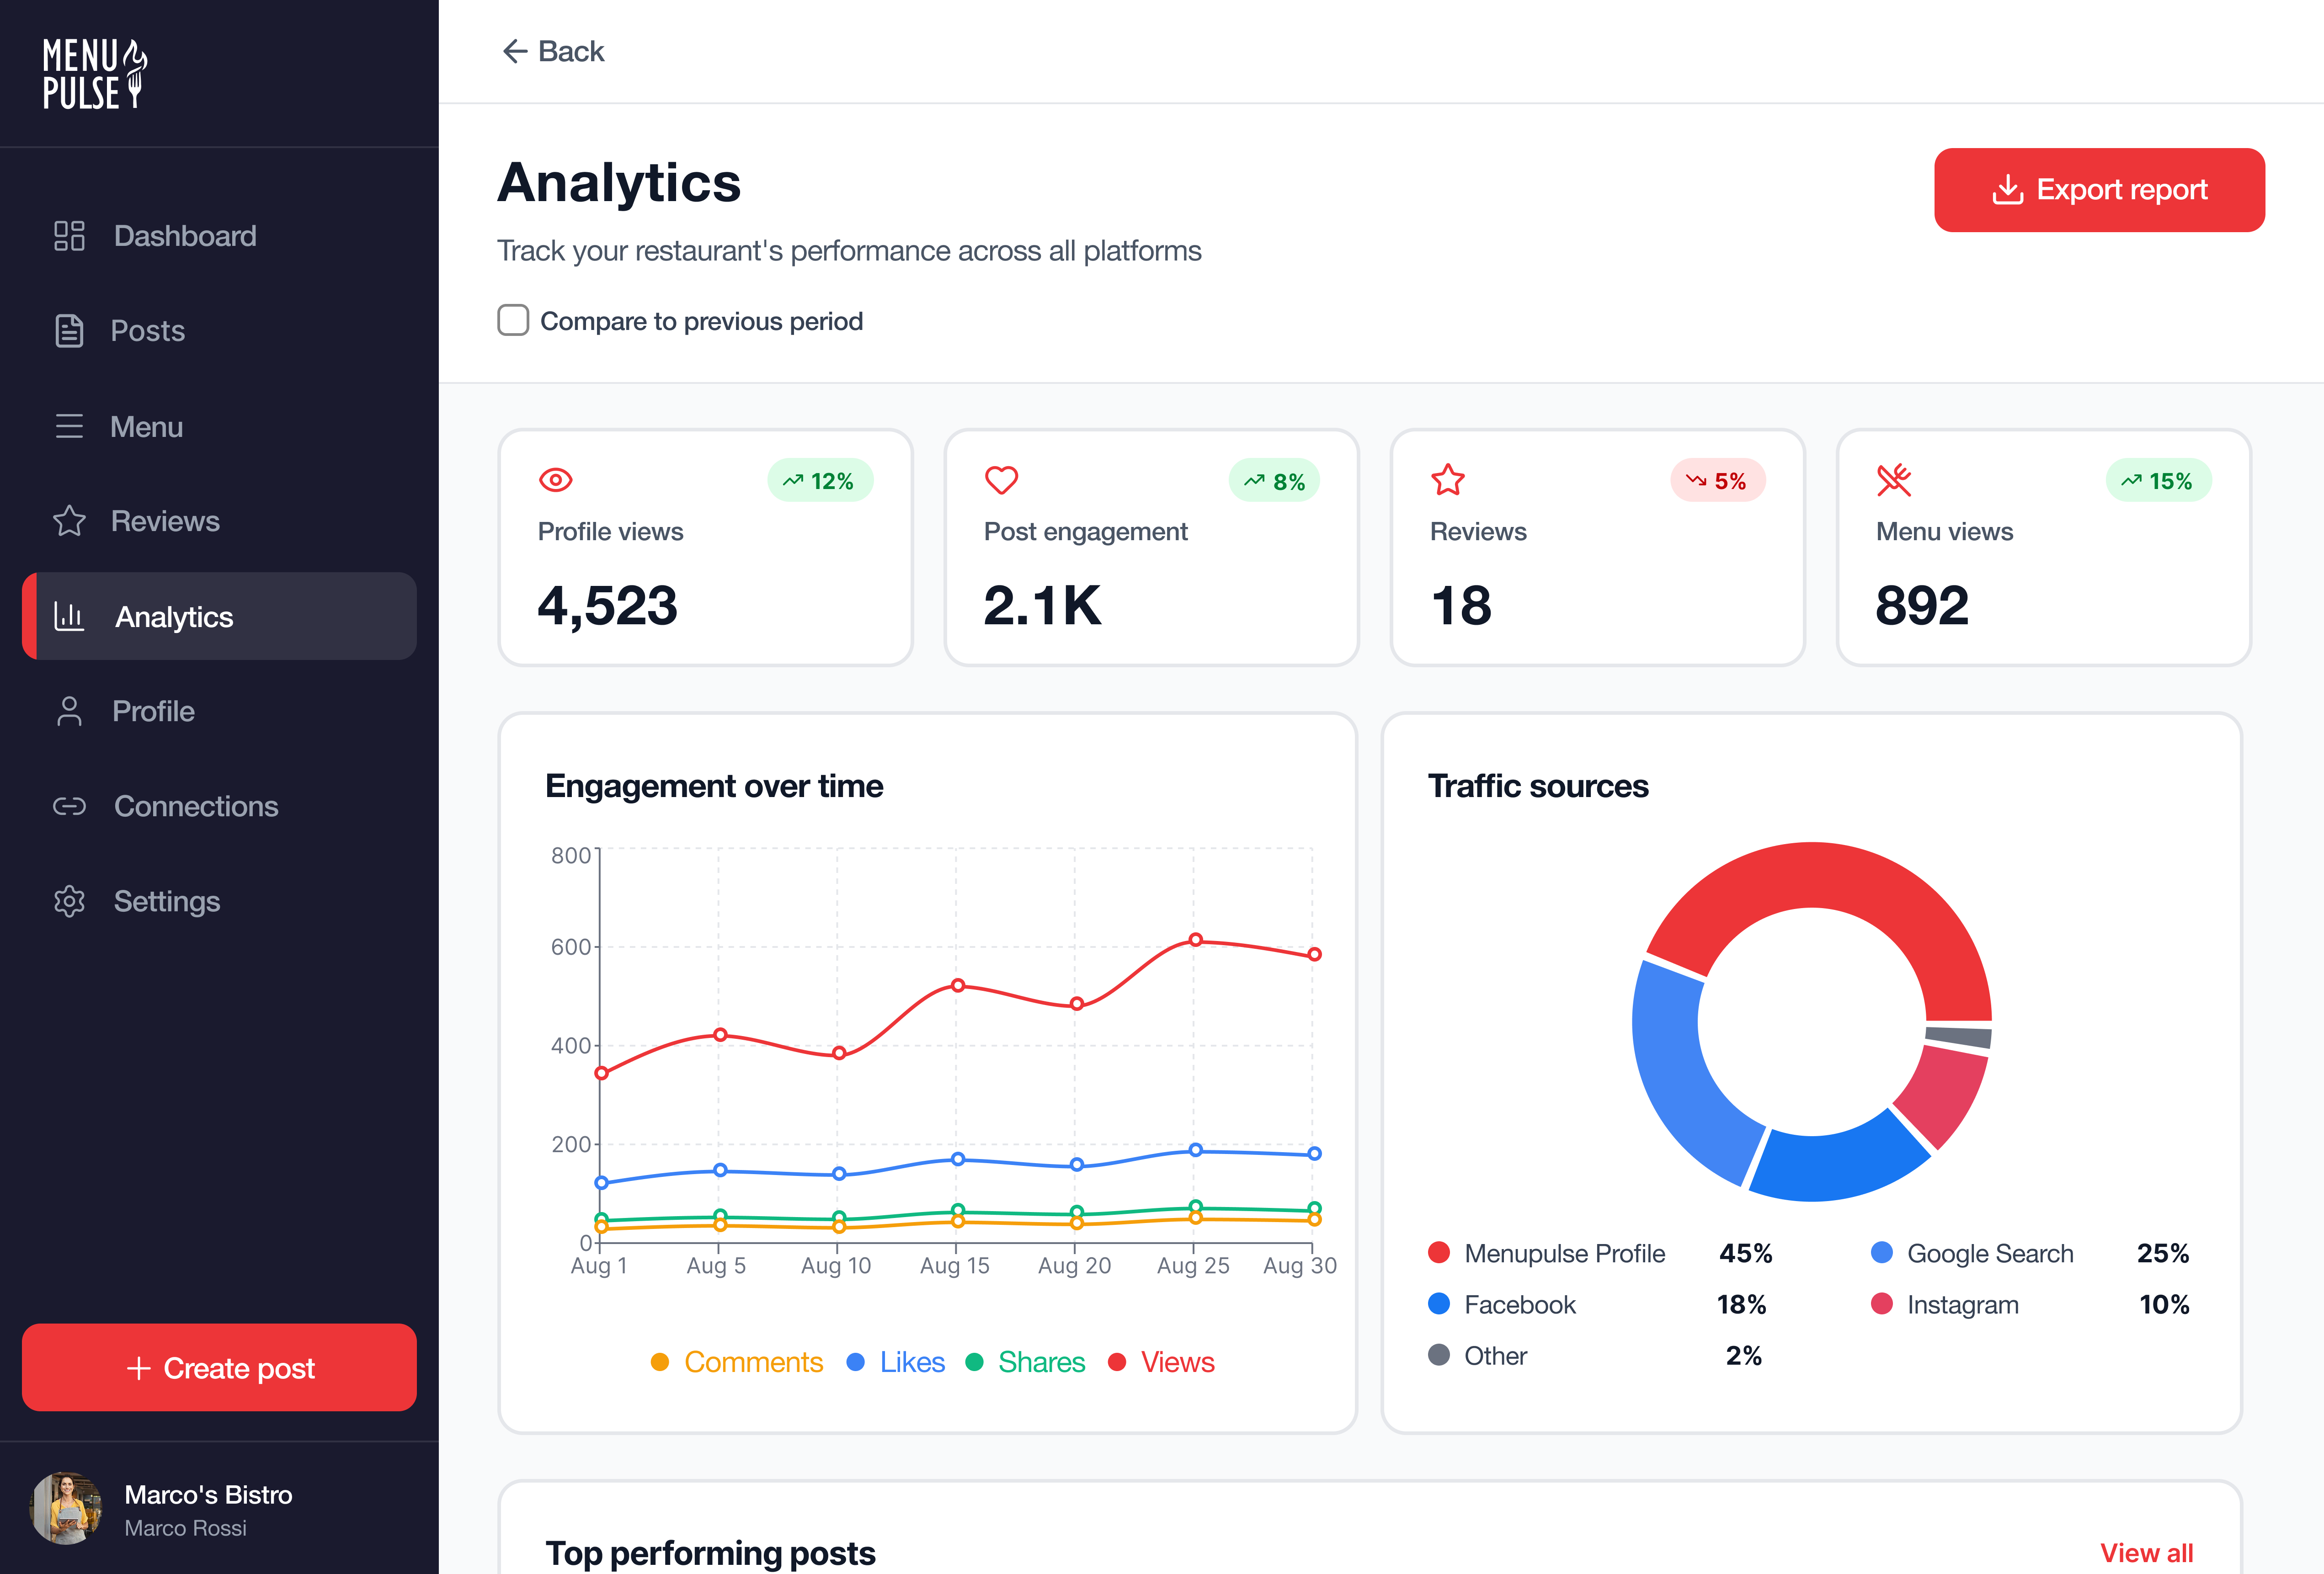Click the Post engagement heart icon

tap(1002, 480)
